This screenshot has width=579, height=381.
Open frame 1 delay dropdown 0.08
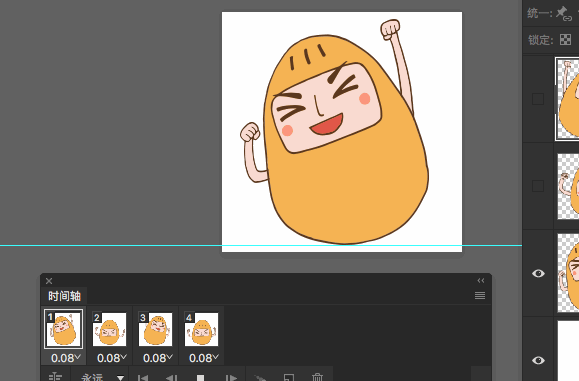[x=66, y=358]
